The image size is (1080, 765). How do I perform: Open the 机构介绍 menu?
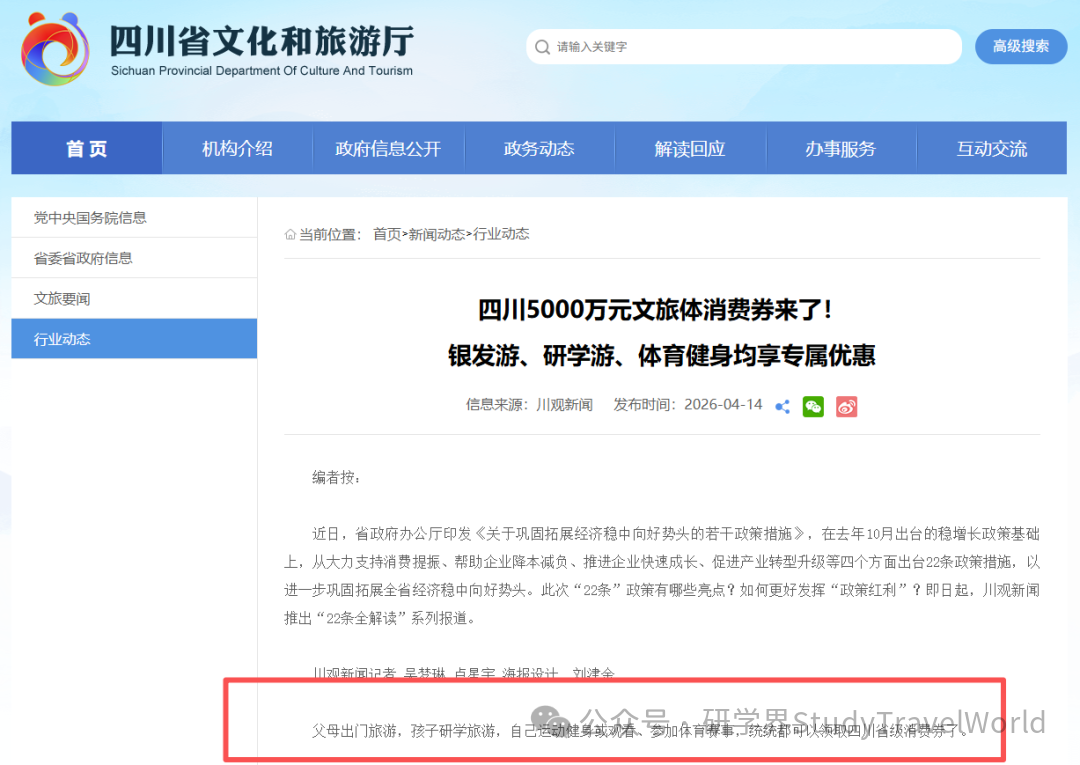point(237,147)
